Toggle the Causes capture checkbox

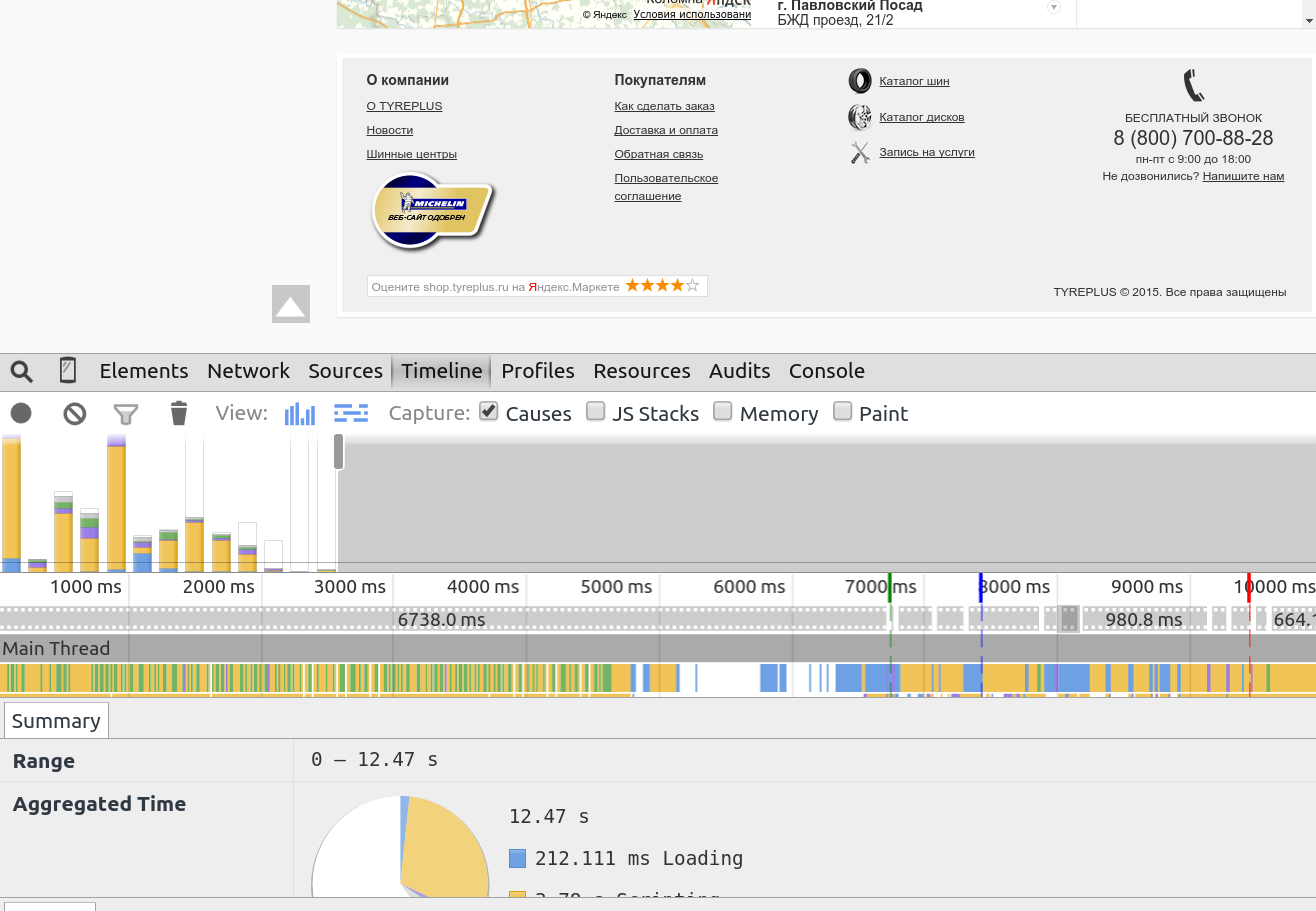489,411
